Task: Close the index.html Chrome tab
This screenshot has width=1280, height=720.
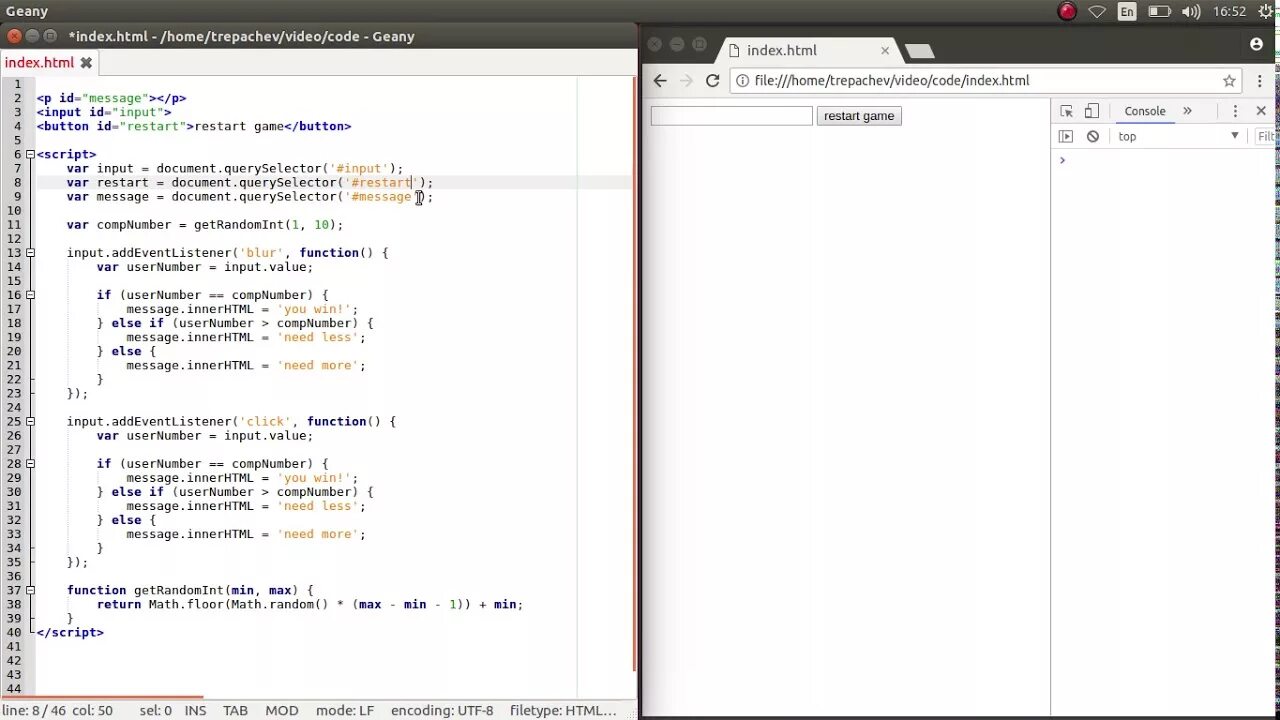Action: click(x=885, y=50)
